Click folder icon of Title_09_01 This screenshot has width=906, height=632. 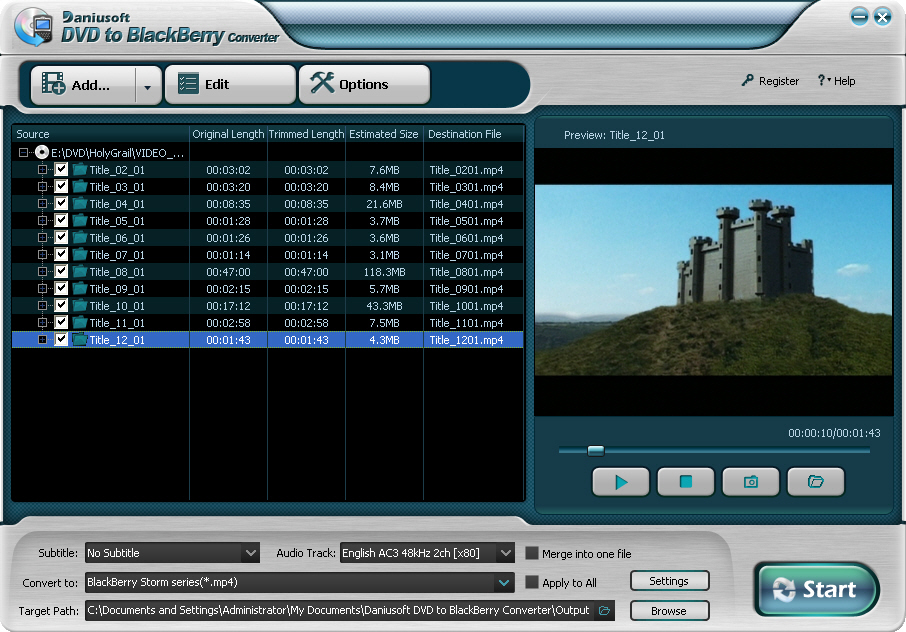coord(80,288)
